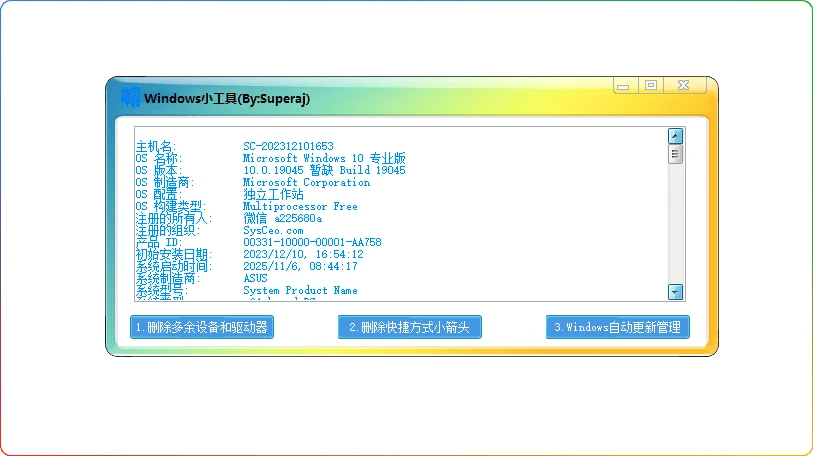Click the product ID 00331-10000-00001-AA758

[312, 243]
